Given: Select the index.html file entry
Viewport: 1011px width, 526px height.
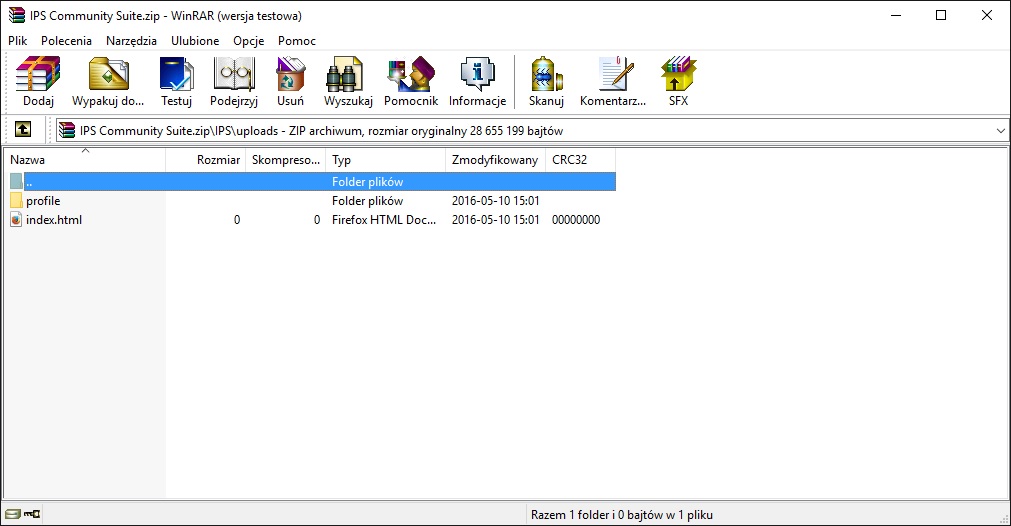Looking at the screenshot, I should point(53,220).
